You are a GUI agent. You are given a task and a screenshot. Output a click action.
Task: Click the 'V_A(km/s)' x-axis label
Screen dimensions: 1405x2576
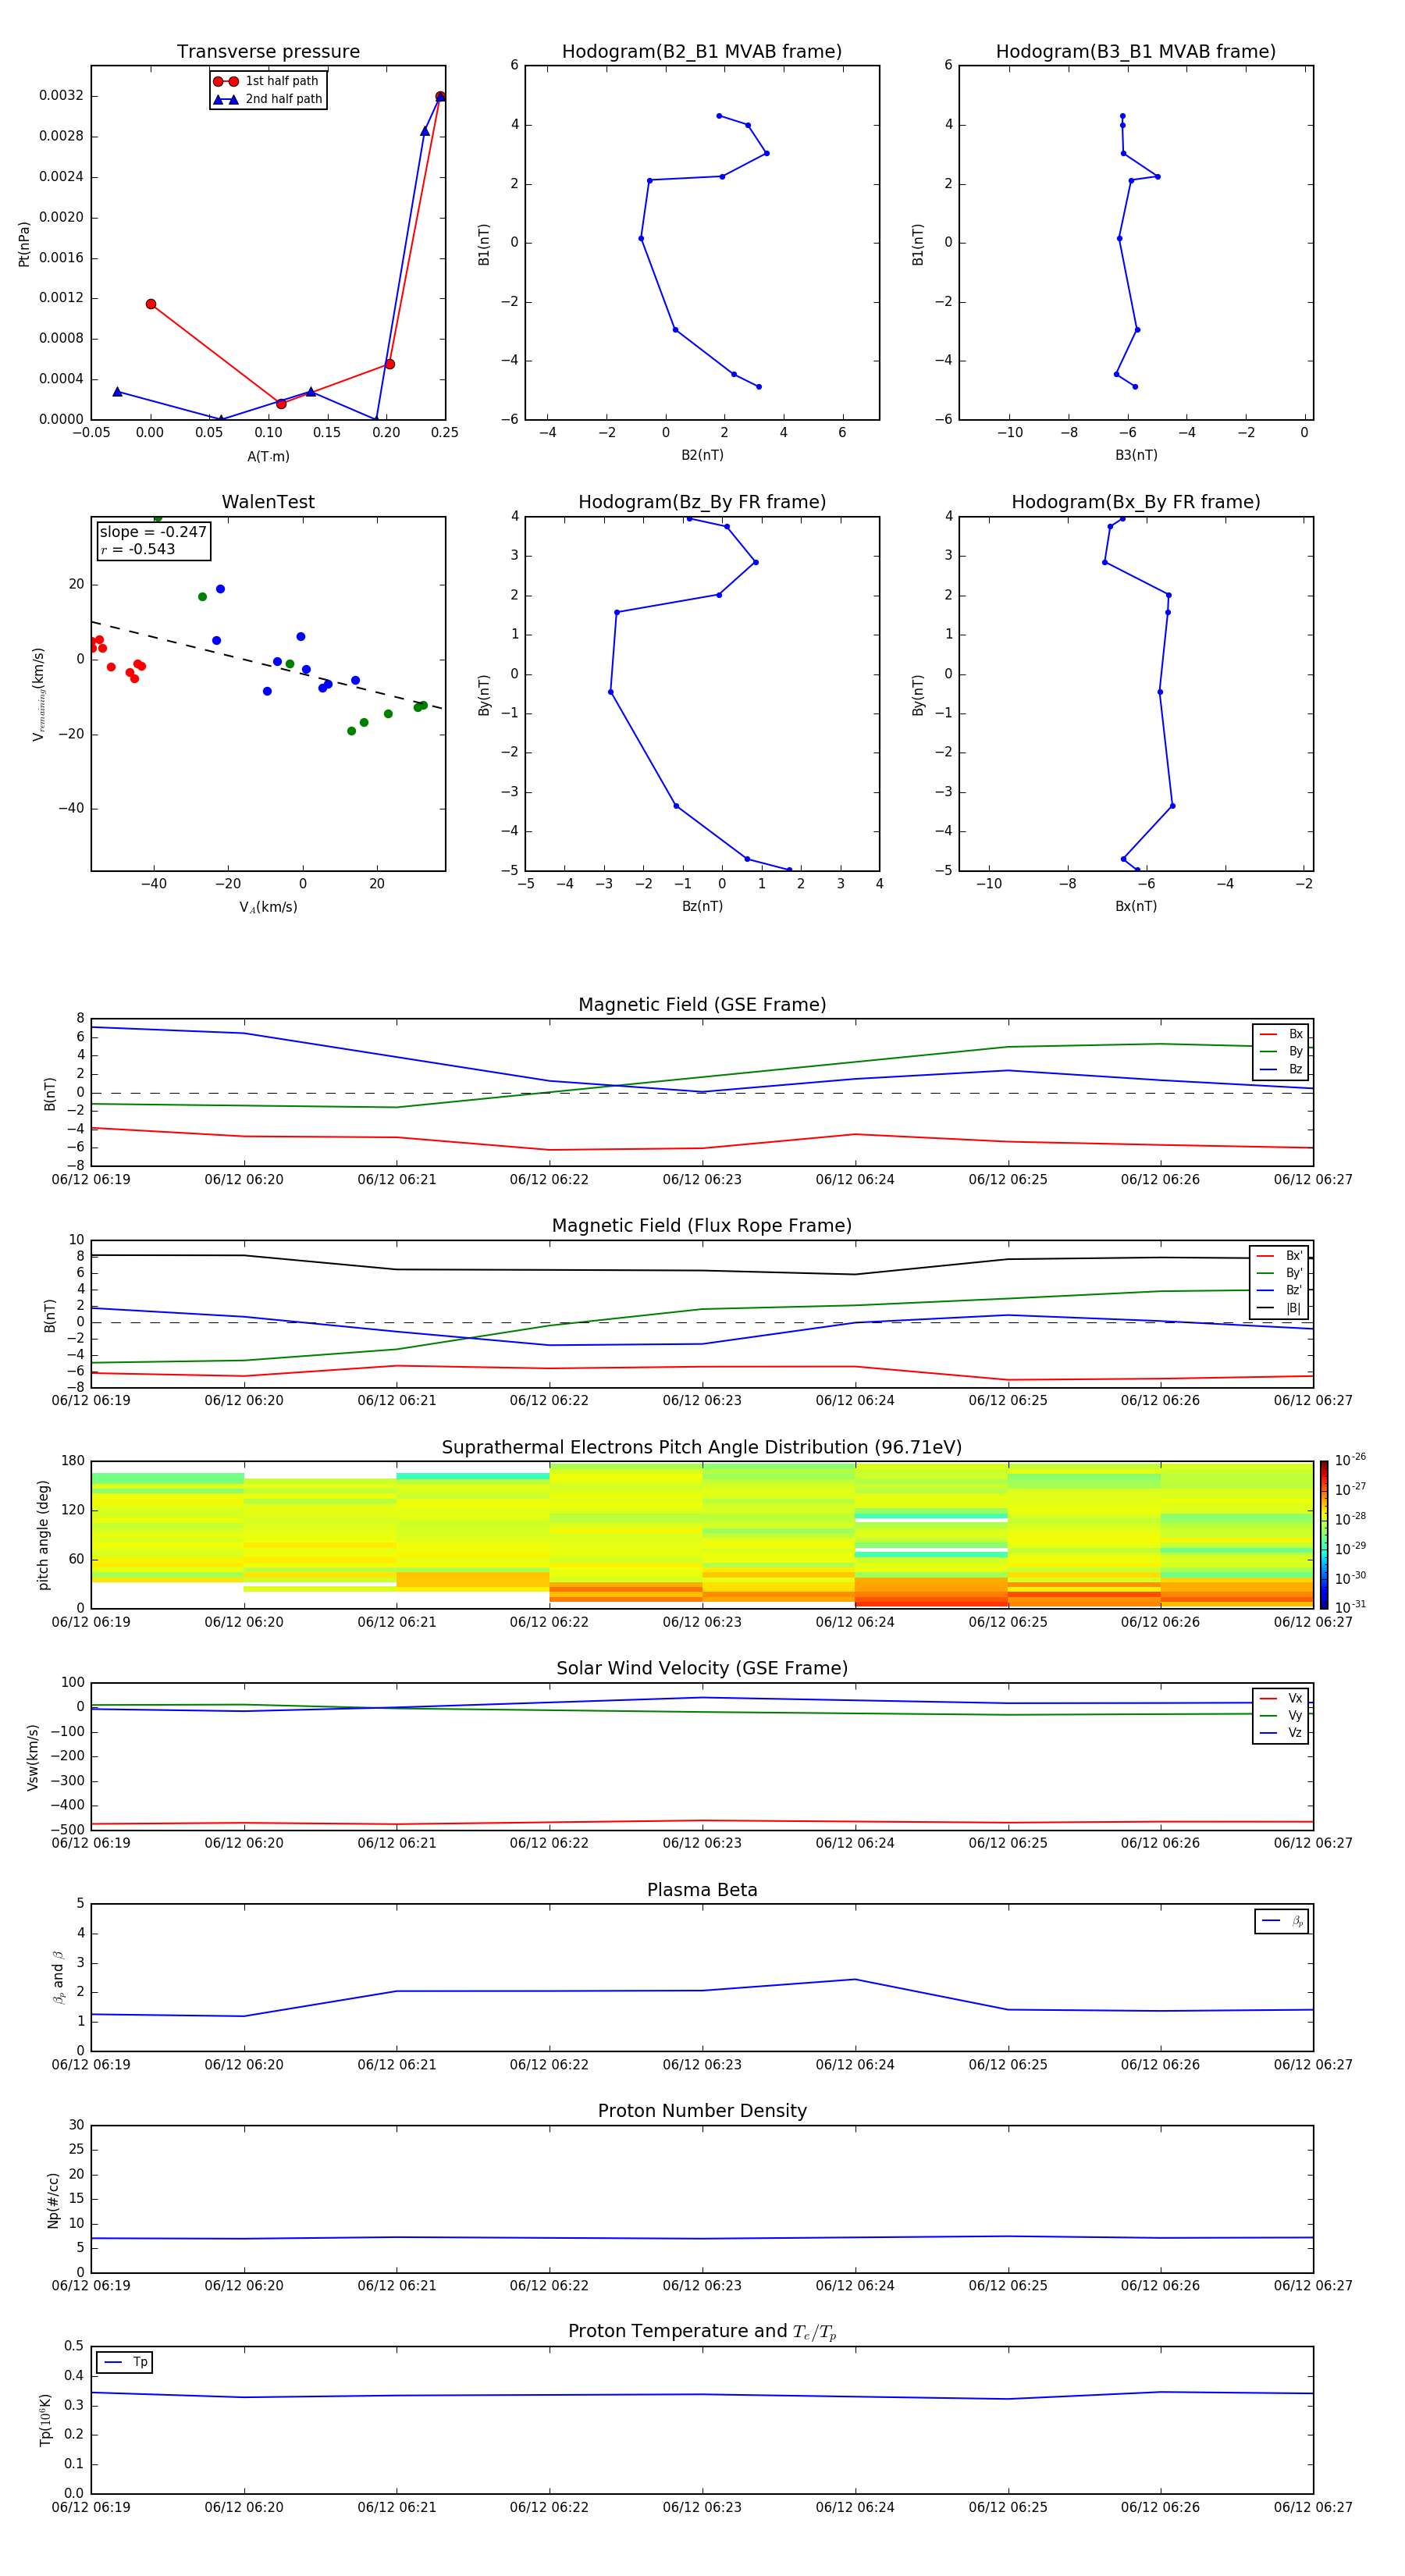pyautogui.click(x=268, y=907)
